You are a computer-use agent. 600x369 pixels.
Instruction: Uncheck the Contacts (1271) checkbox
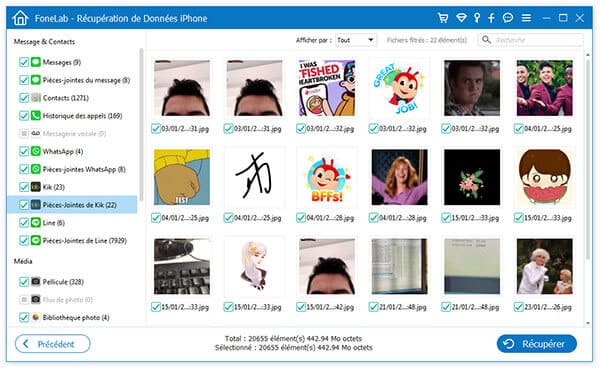click(24, 98)
